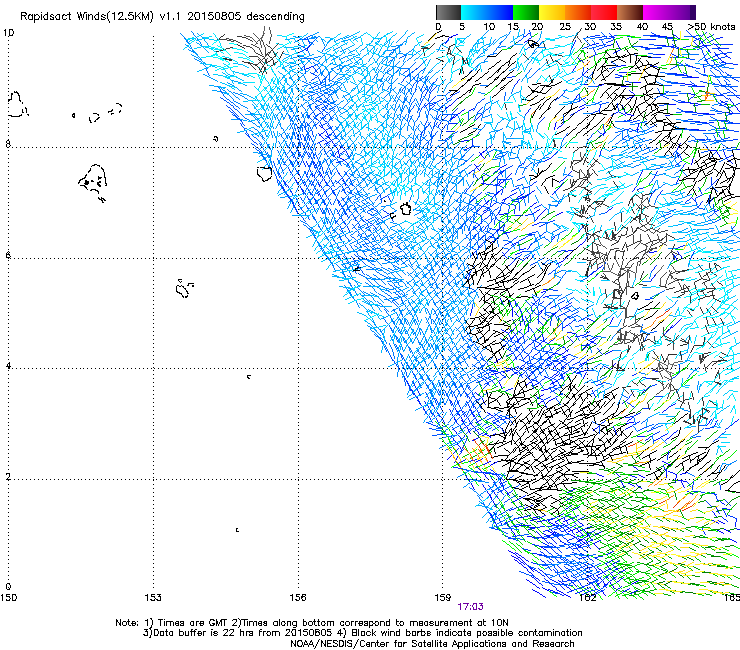Image resolution: width=740 pixels, height=650 pixels.
Task: Click the longitude '162' axis label
Action: [x=588, y=598]
